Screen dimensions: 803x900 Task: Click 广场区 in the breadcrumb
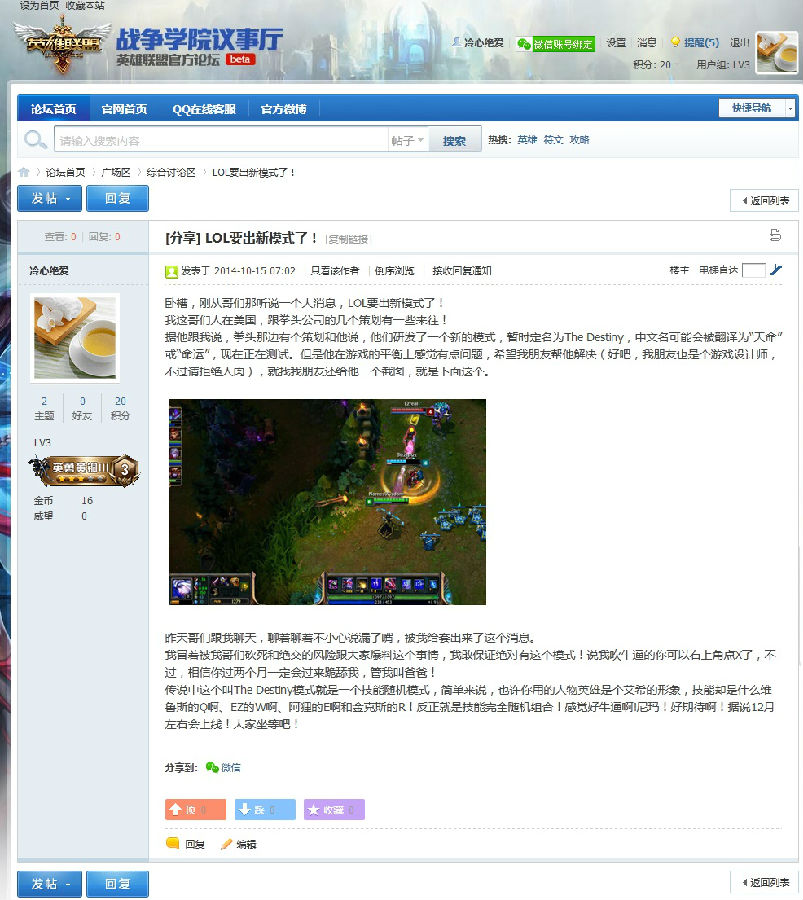116,172
